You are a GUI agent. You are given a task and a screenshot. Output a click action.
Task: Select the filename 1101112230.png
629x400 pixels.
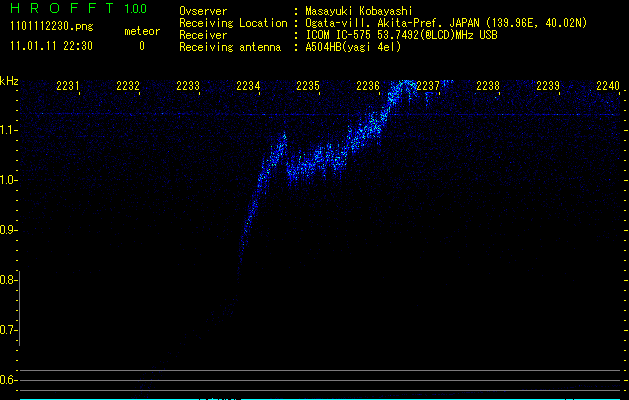click(52, 27)
